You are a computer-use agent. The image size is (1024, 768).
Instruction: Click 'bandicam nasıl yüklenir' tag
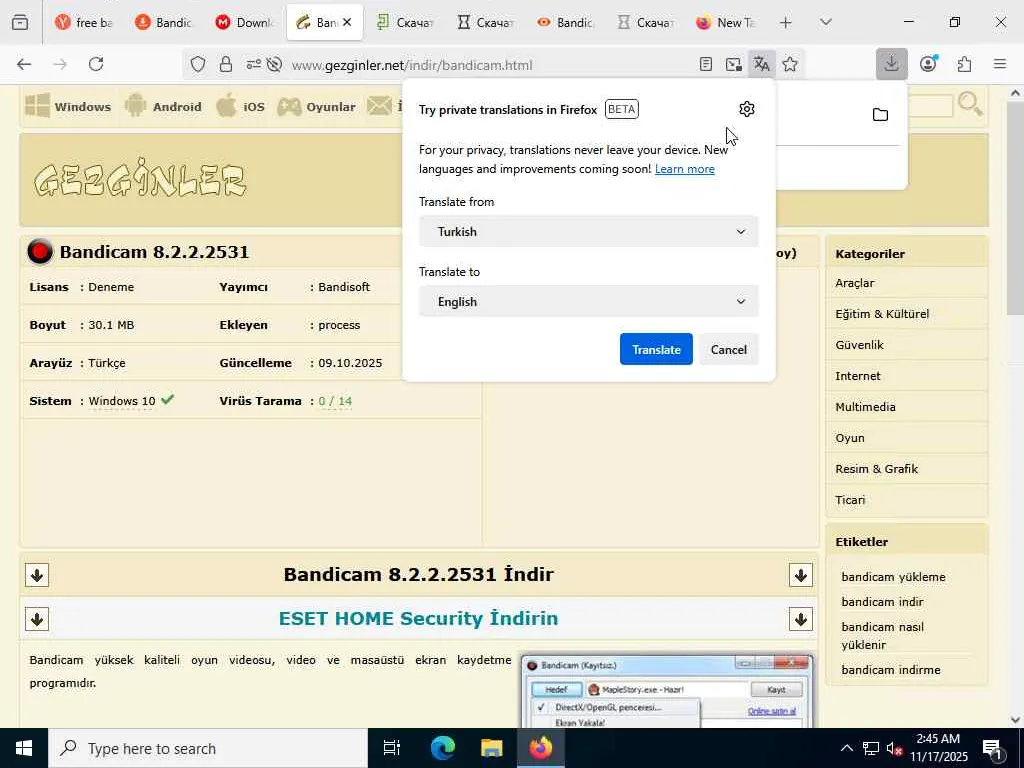(x=883, y=636)
